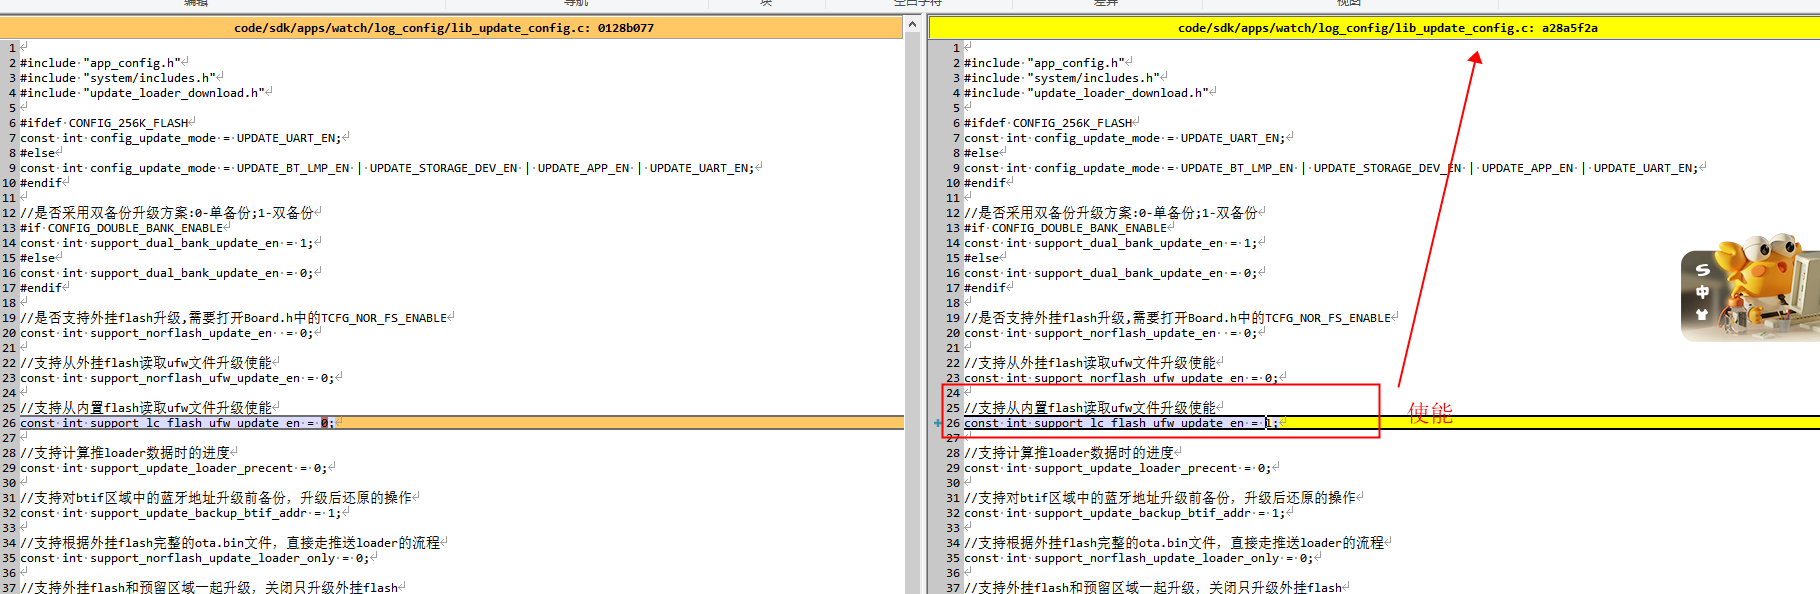Screen dimensions: 1820x594
Task: Click line 34 ota.bin comment in left pane
Action: [x=230, y=543]
